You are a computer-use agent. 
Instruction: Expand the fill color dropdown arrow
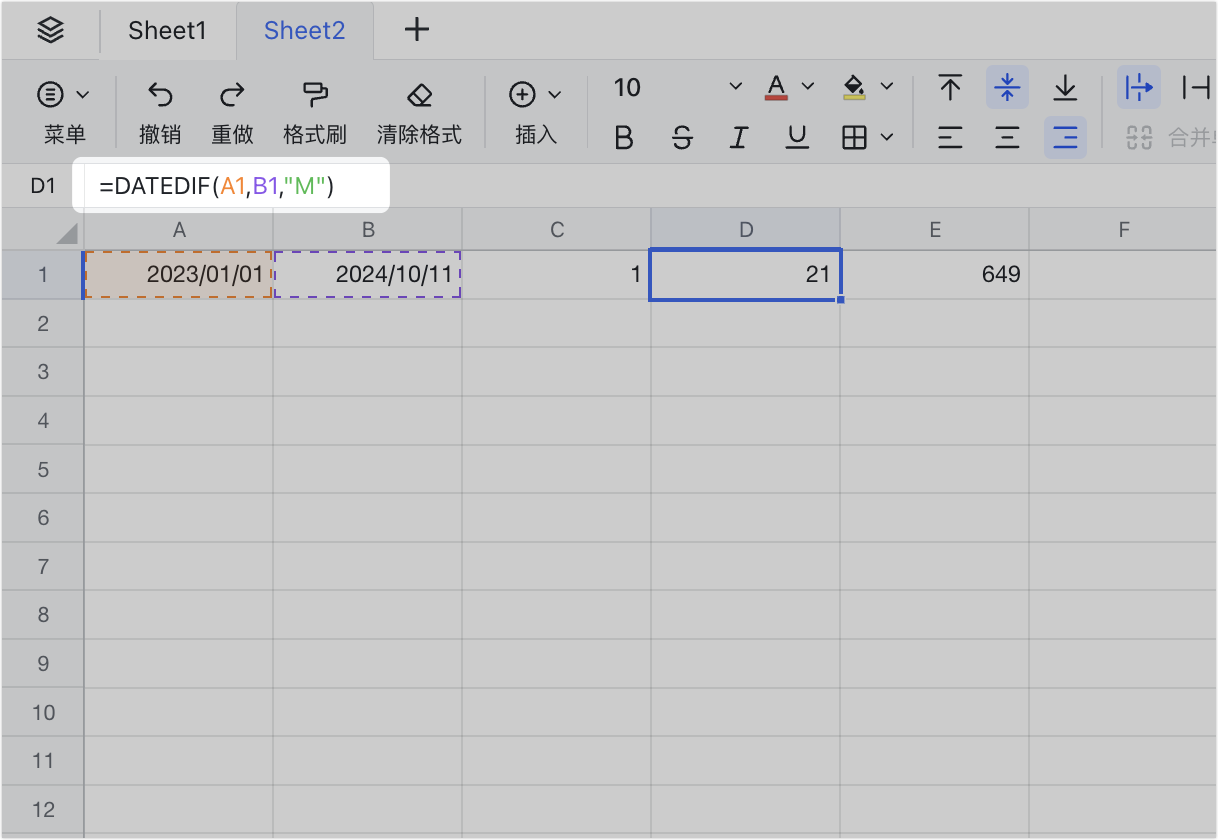(886, 88)
